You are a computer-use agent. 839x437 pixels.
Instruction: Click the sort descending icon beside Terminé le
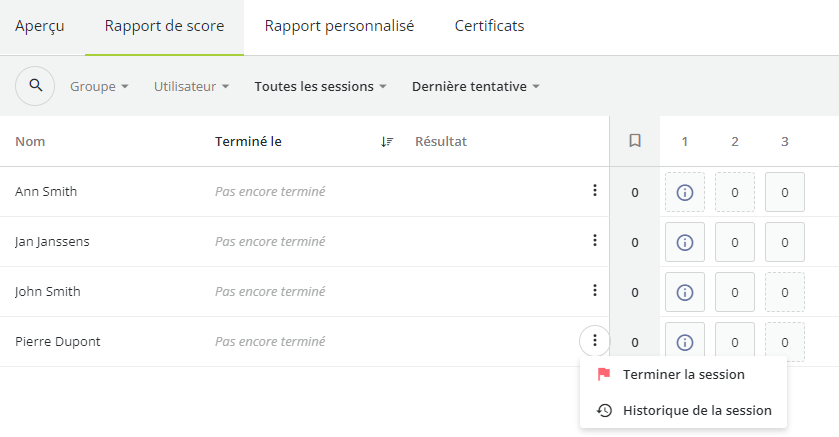pos(387,142)
